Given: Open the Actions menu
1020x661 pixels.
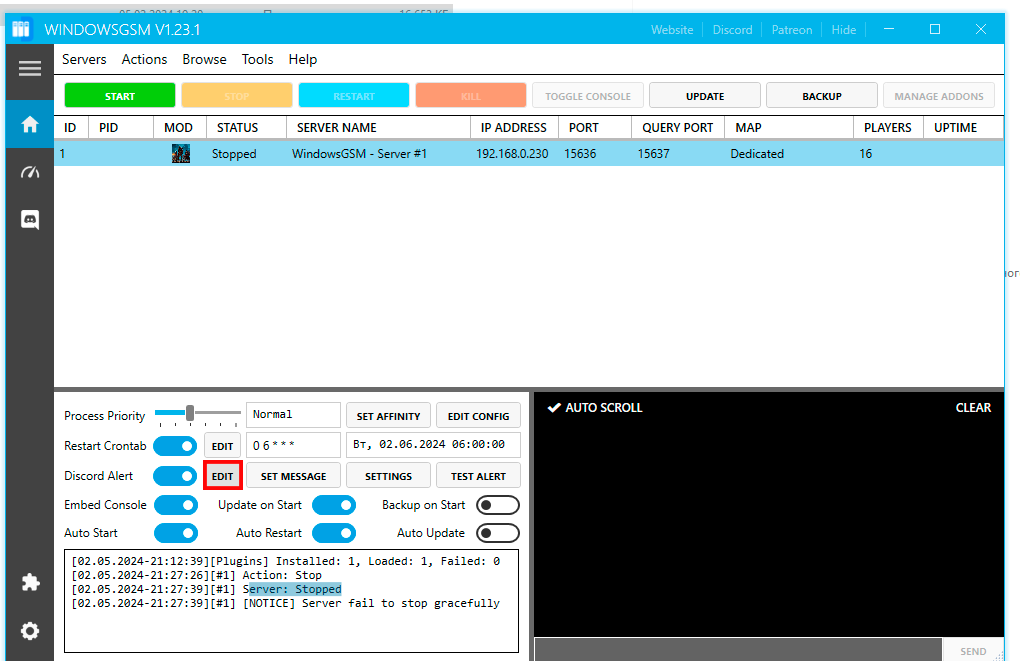Looking at the screenshot, I should point(144,59).
